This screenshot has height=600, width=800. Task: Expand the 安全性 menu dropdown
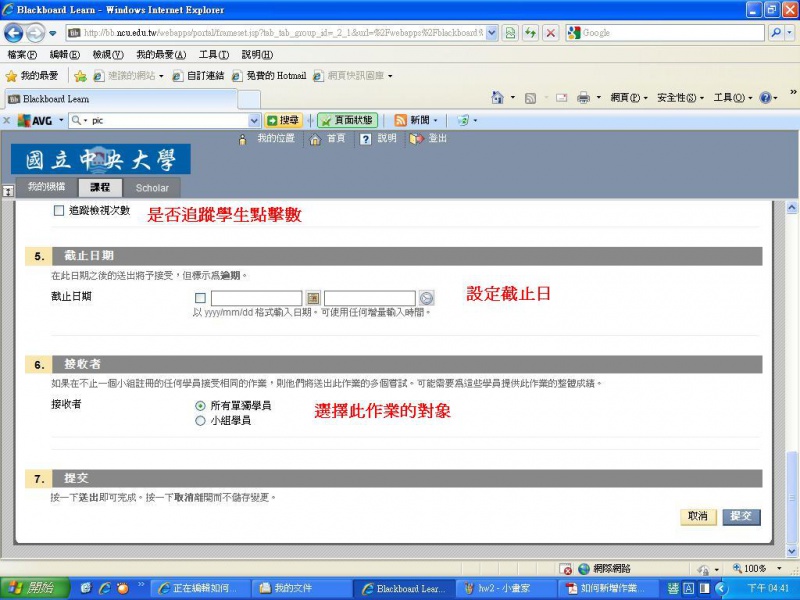pos(703,98)
